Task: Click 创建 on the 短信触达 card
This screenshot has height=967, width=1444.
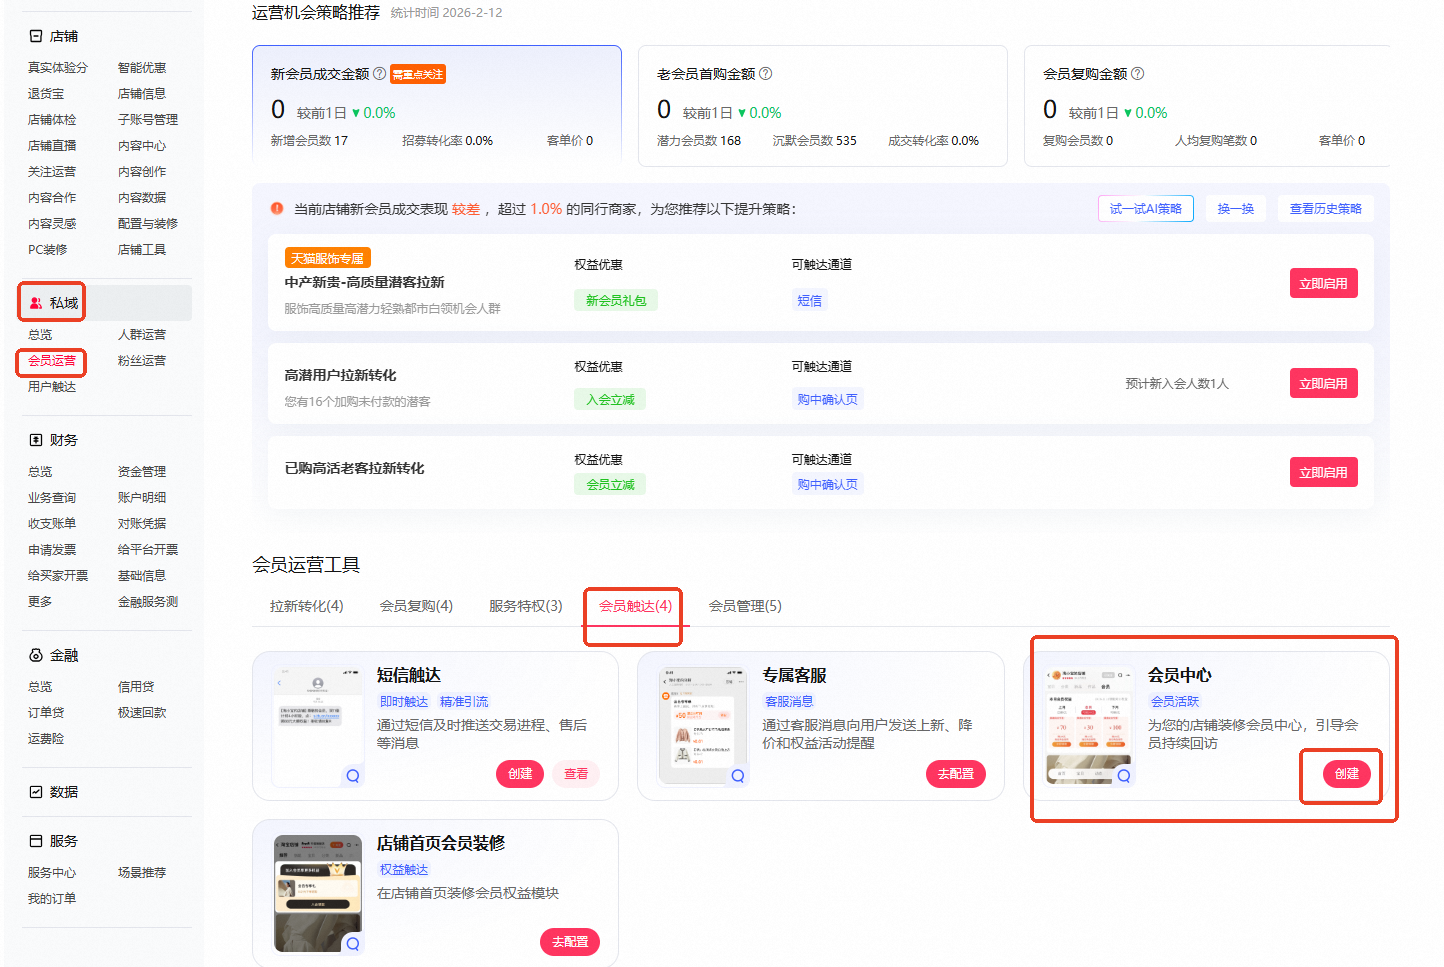Action: point(520,774)
